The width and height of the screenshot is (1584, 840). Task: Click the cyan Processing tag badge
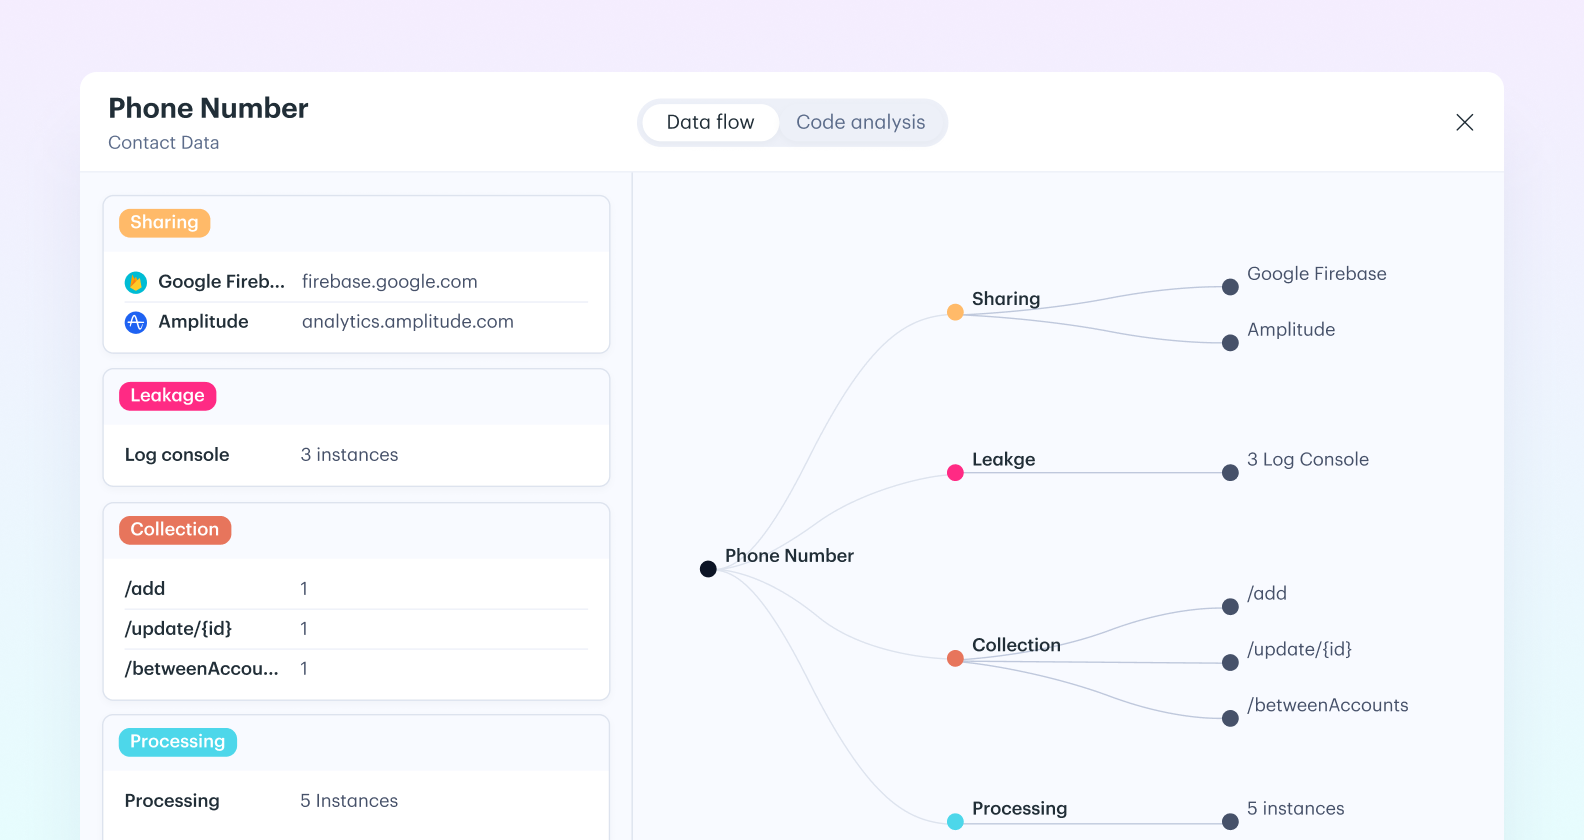coord(177,742)
